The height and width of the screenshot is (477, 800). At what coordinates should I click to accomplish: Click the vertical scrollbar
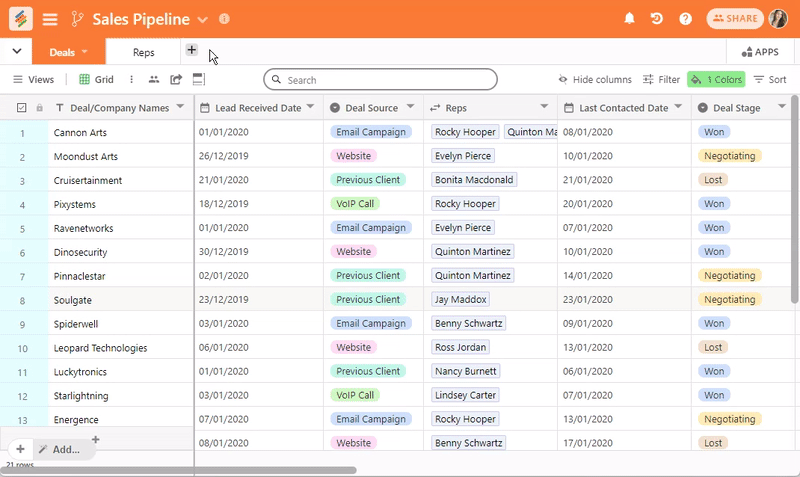(795, 199)
